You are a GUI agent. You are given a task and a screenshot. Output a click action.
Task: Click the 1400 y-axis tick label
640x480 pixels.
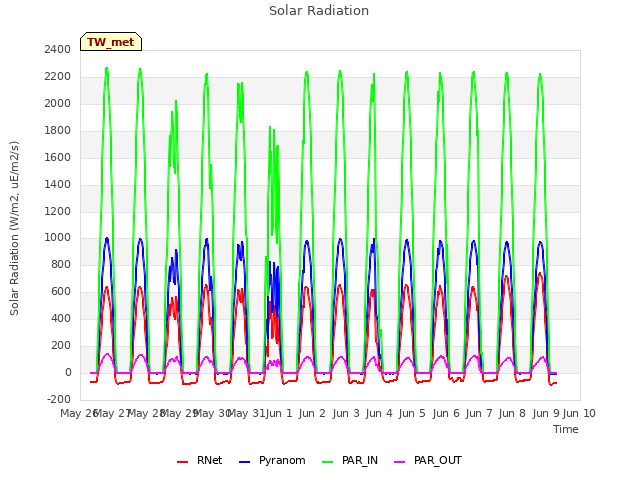[x=58, y=184]
